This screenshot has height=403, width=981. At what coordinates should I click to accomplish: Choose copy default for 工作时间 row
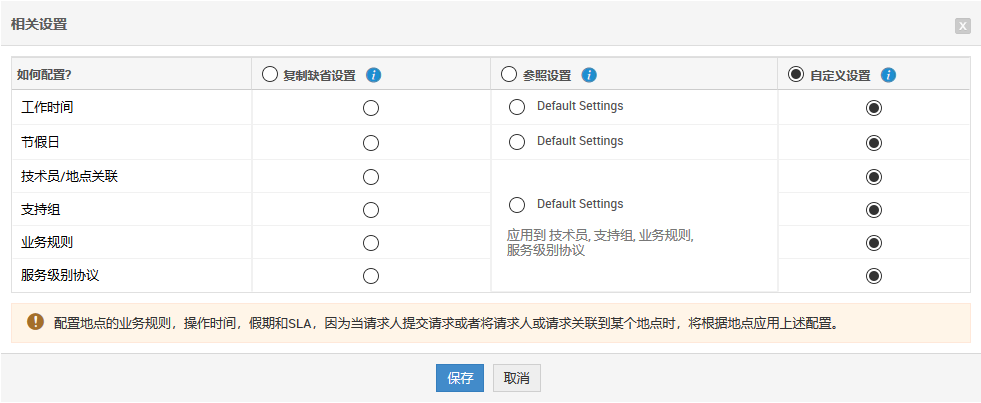pos(371,108)
